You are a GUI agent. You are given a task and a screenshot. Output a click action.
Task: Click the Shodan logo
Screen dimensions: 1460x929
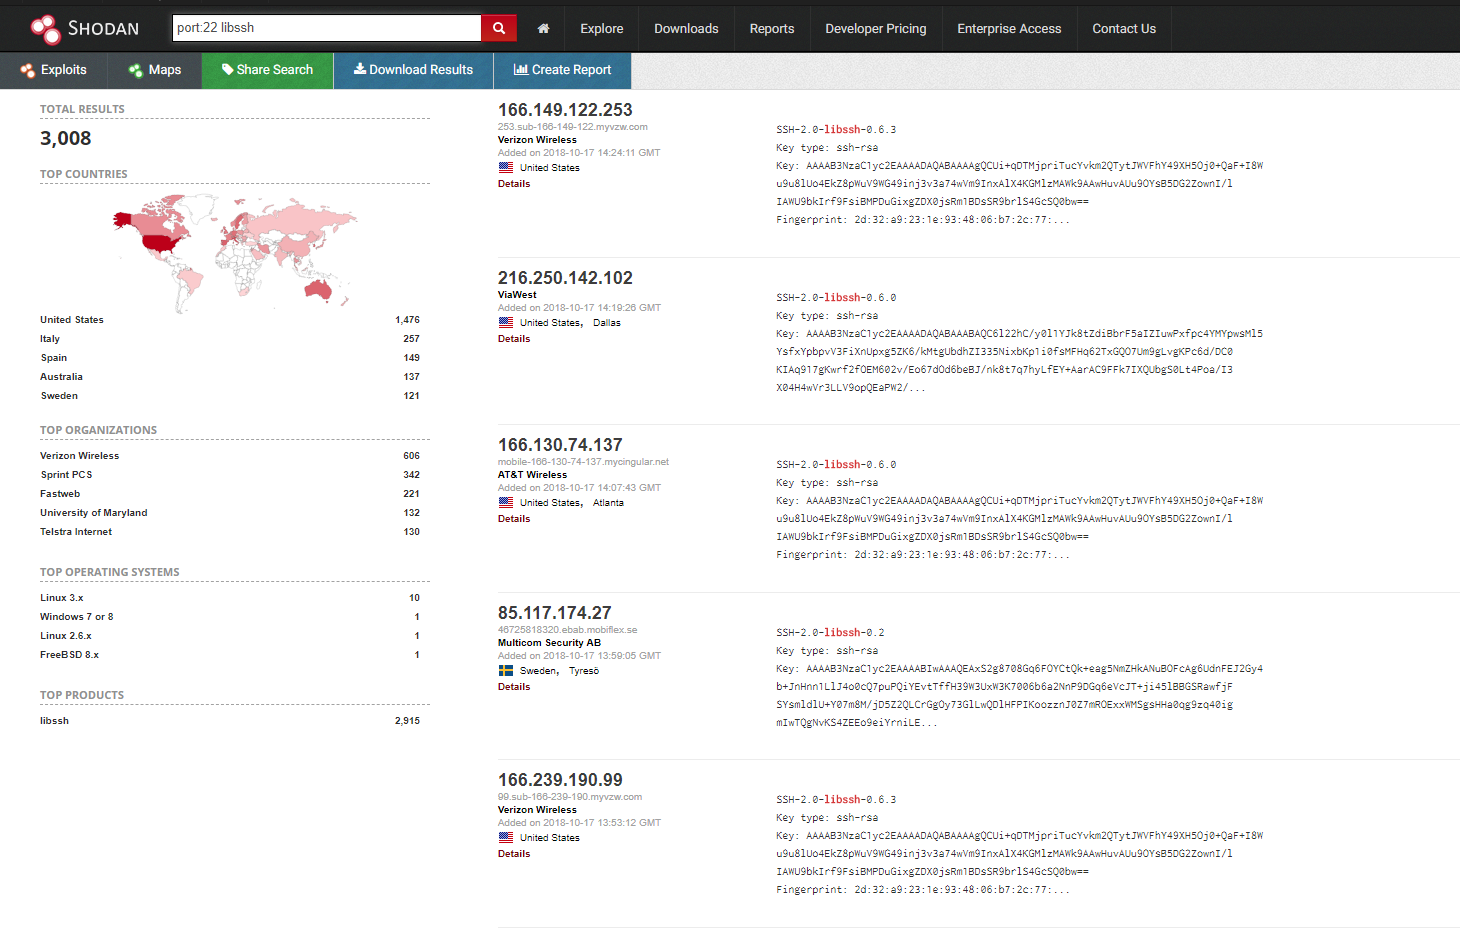85,28
